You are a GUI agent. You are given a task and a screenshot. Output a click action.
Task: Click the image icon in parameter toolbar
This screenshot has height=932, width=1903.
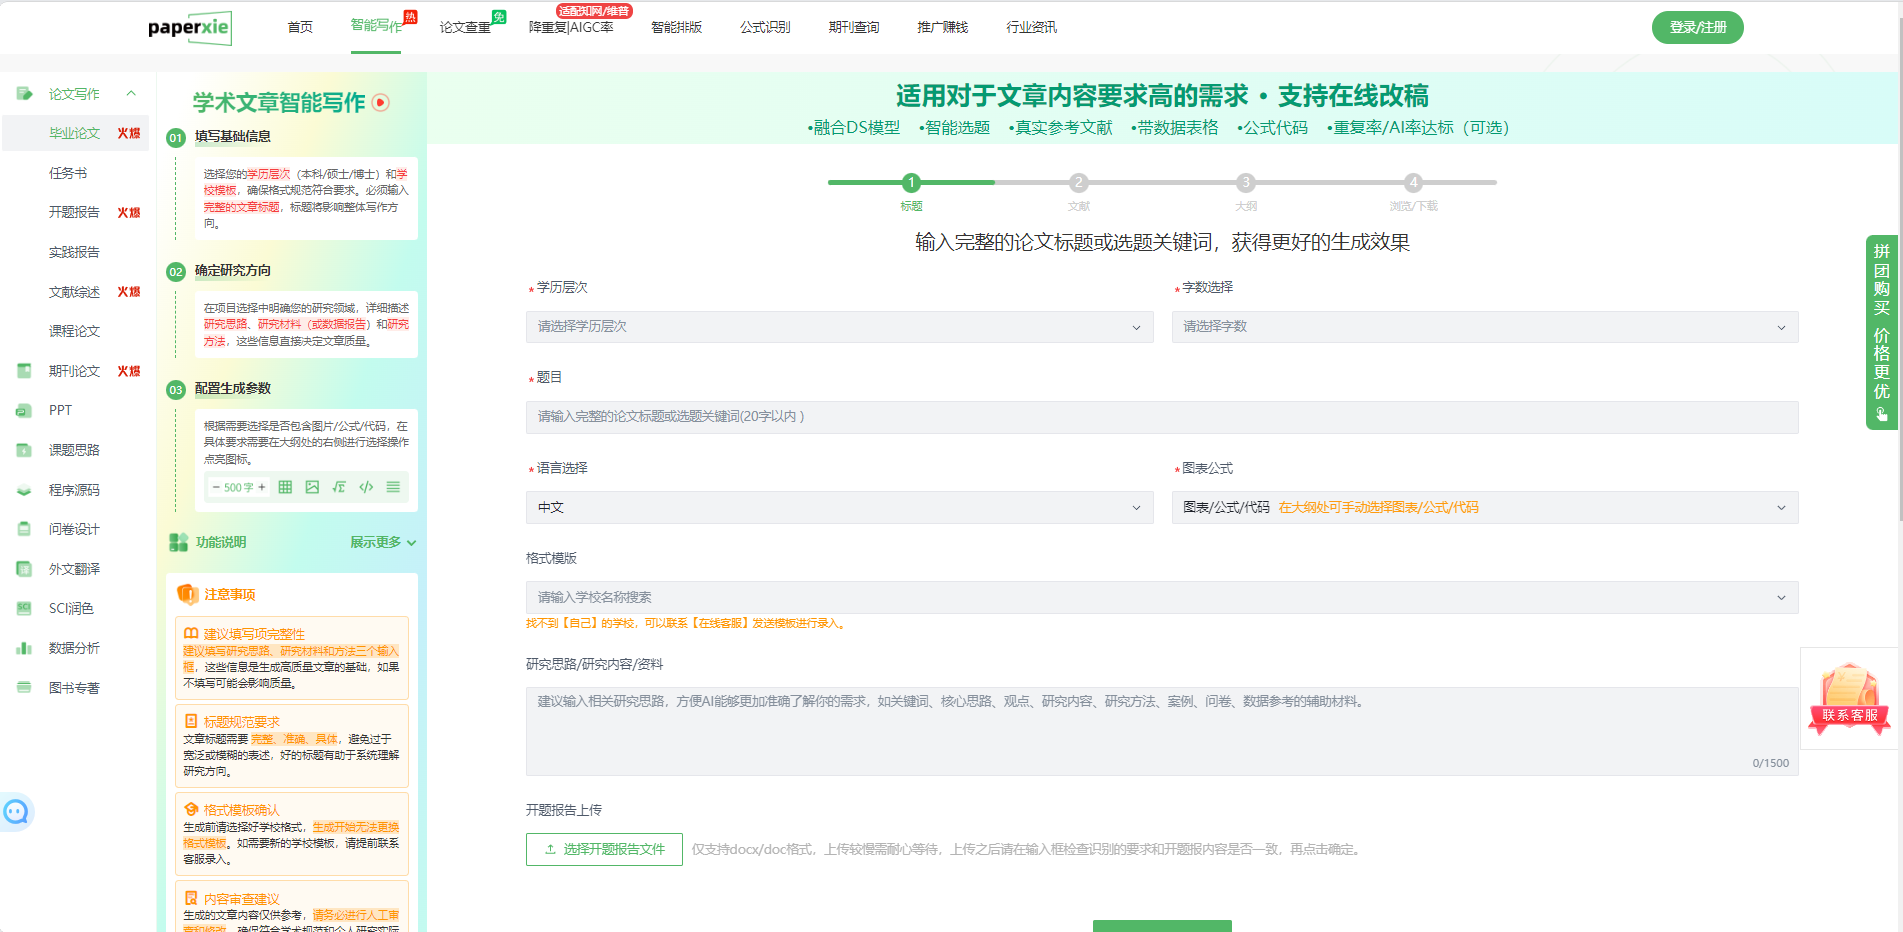click(x=312, y=487)
